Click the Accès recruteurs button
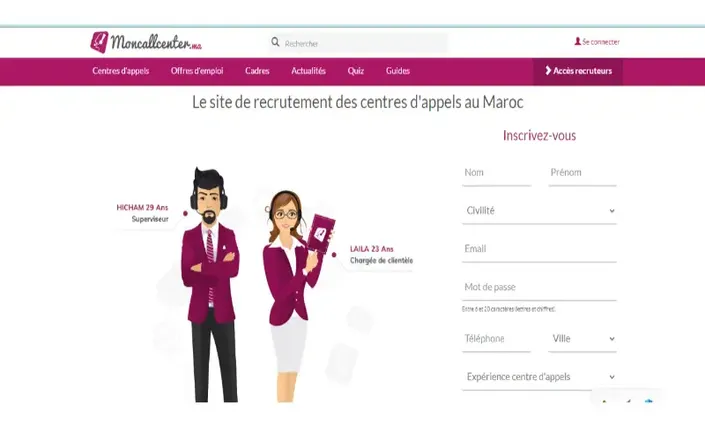Image resolution: width=705 pixels, height=427 pixels. pos(578,71)
